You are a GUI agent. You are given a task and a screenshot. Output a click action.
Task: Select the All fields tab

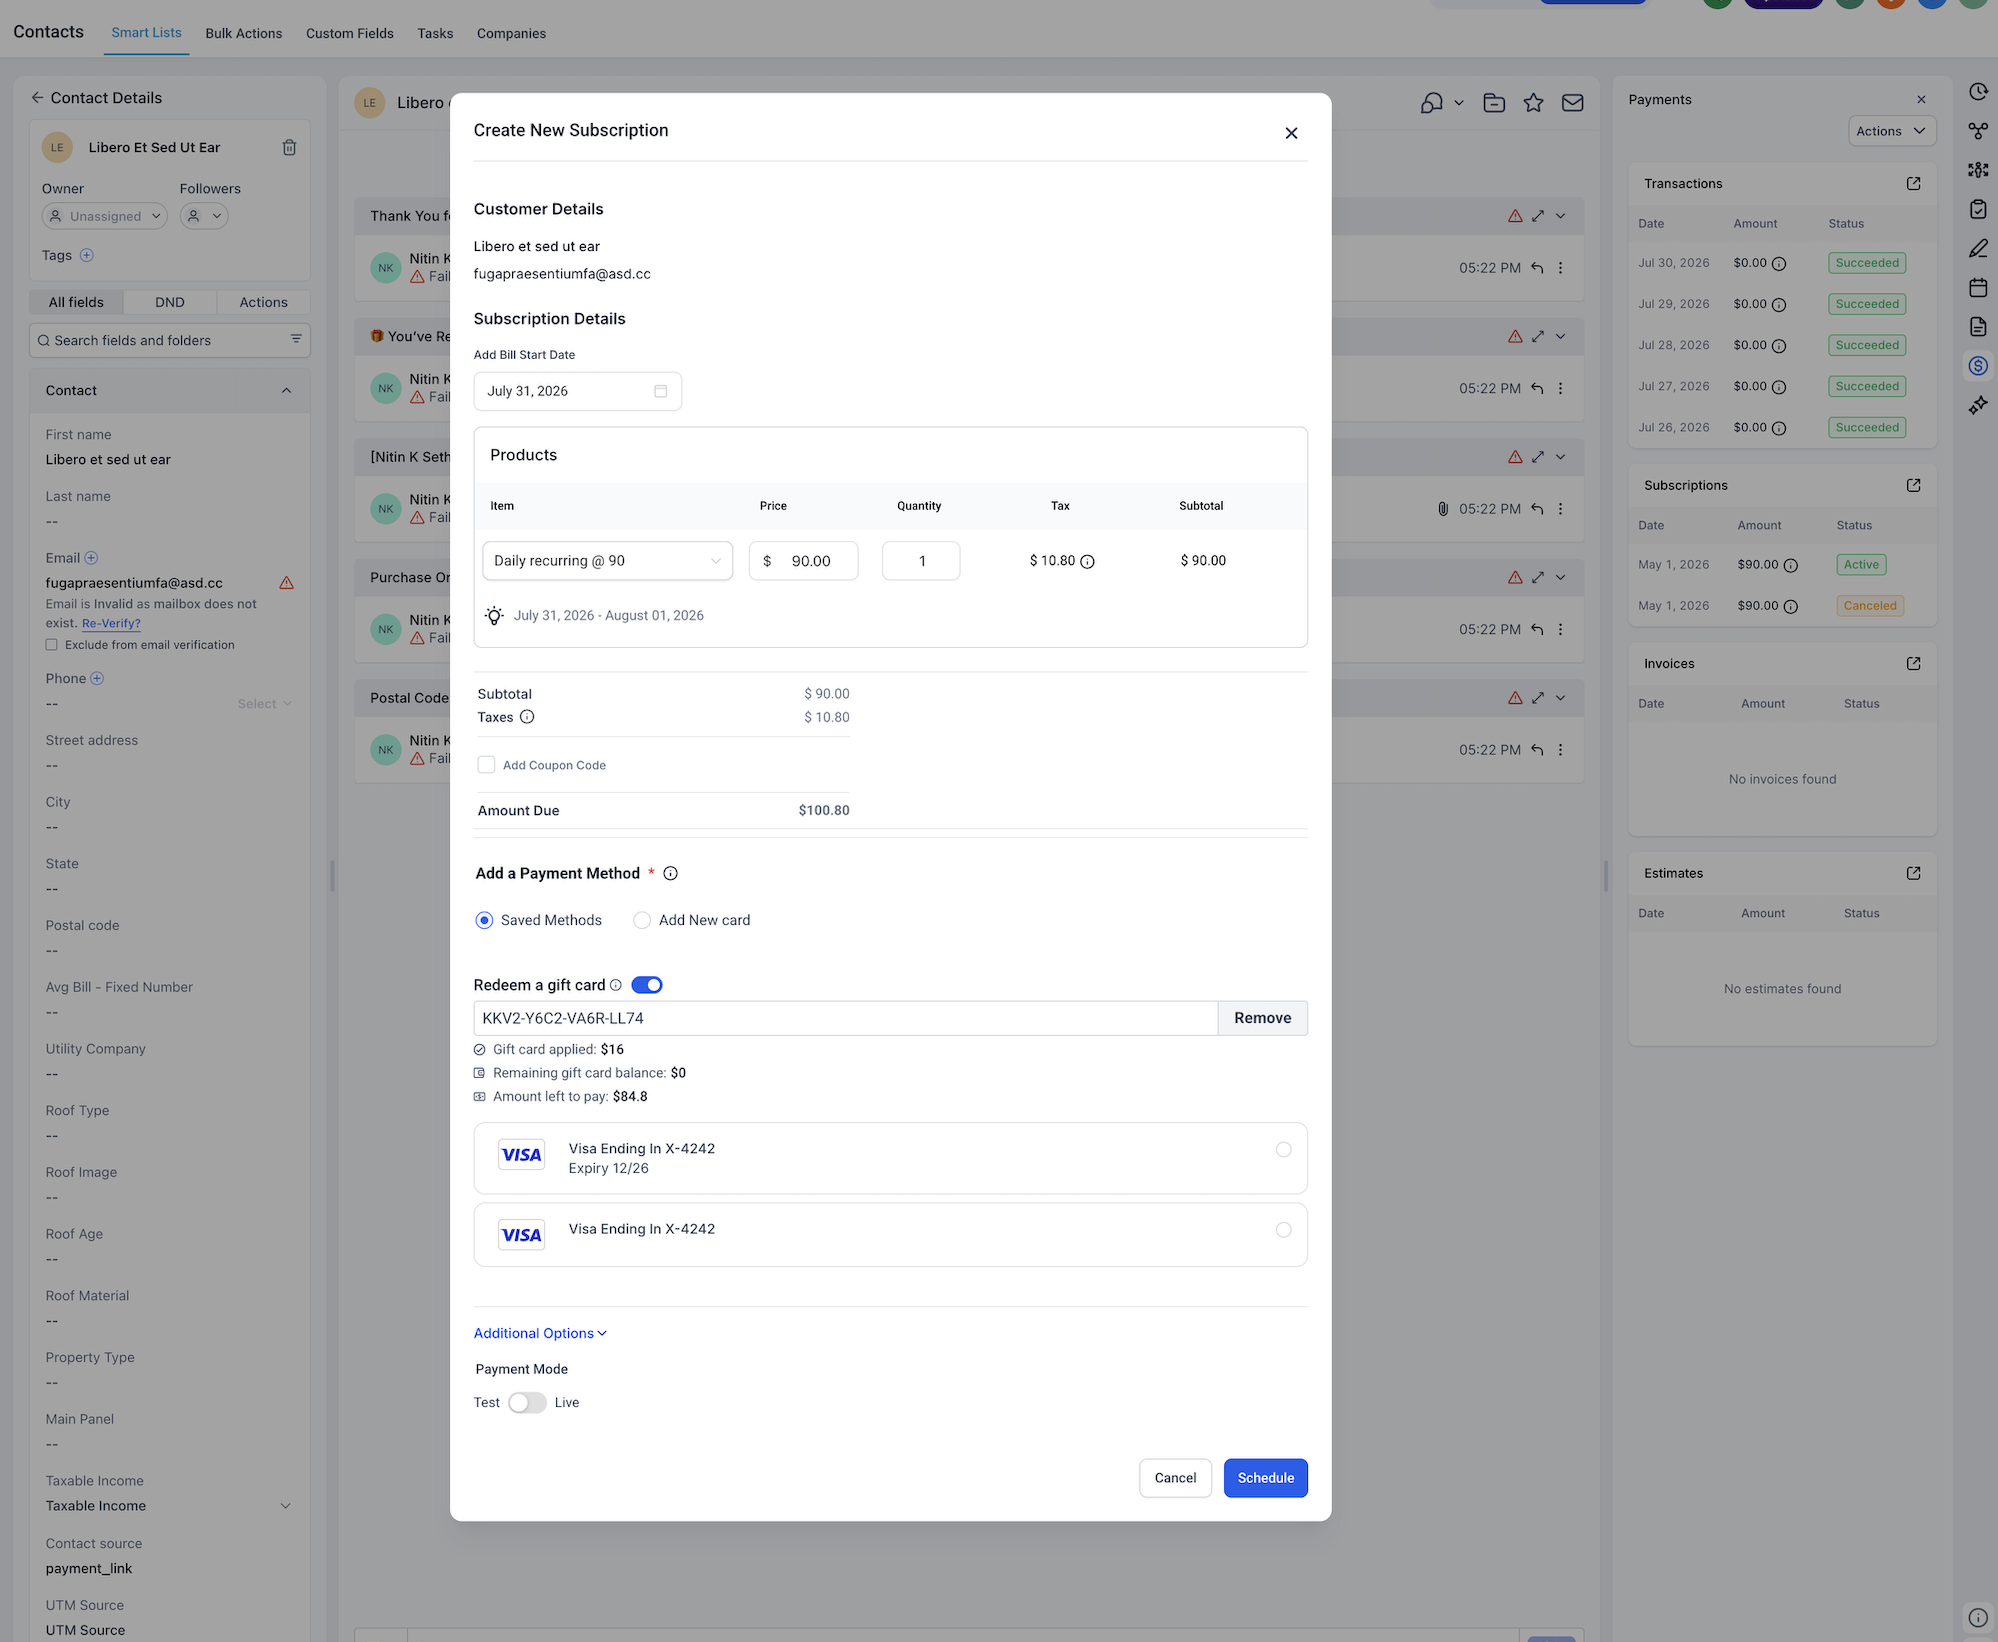coord(76,302)
